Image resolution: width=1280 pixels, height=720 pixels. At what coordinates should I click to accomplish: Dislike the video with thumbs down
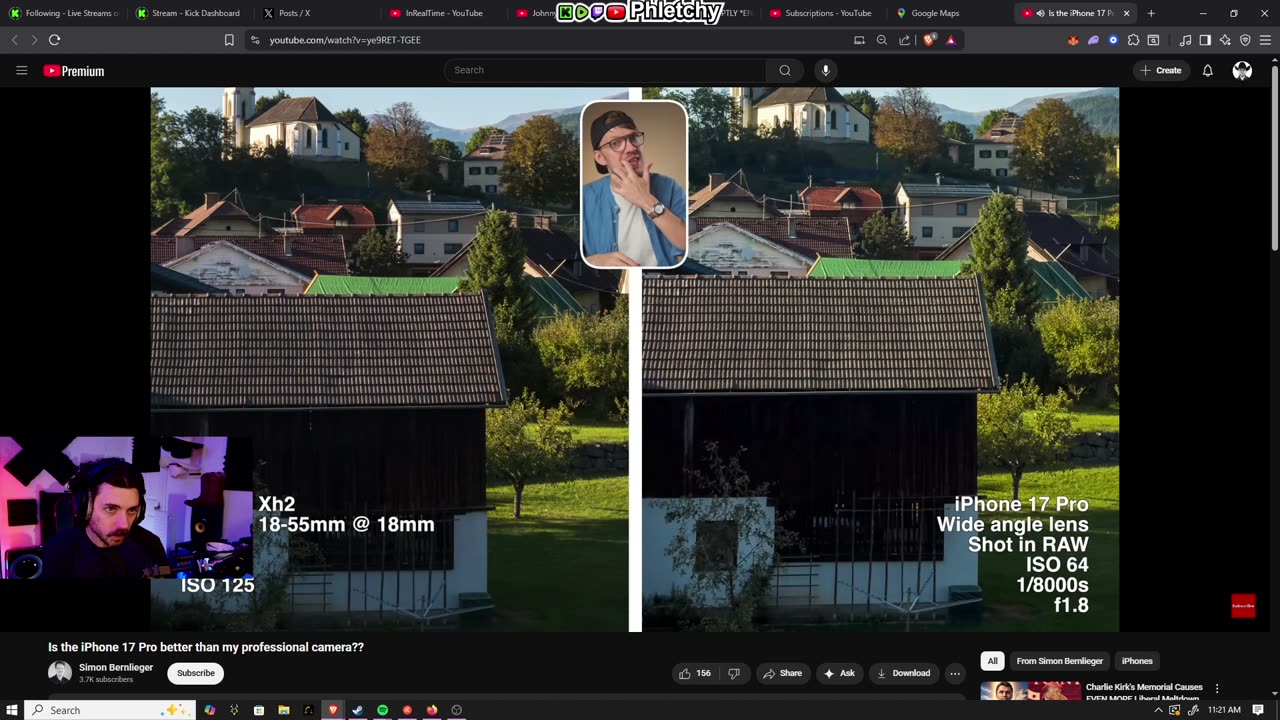(x=733, y=673)
